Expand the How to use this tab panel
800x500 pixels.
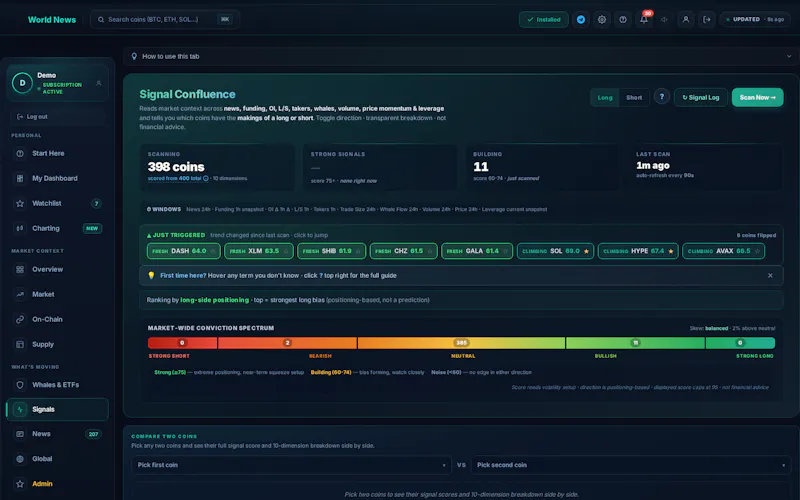click(x=461, y=56)
